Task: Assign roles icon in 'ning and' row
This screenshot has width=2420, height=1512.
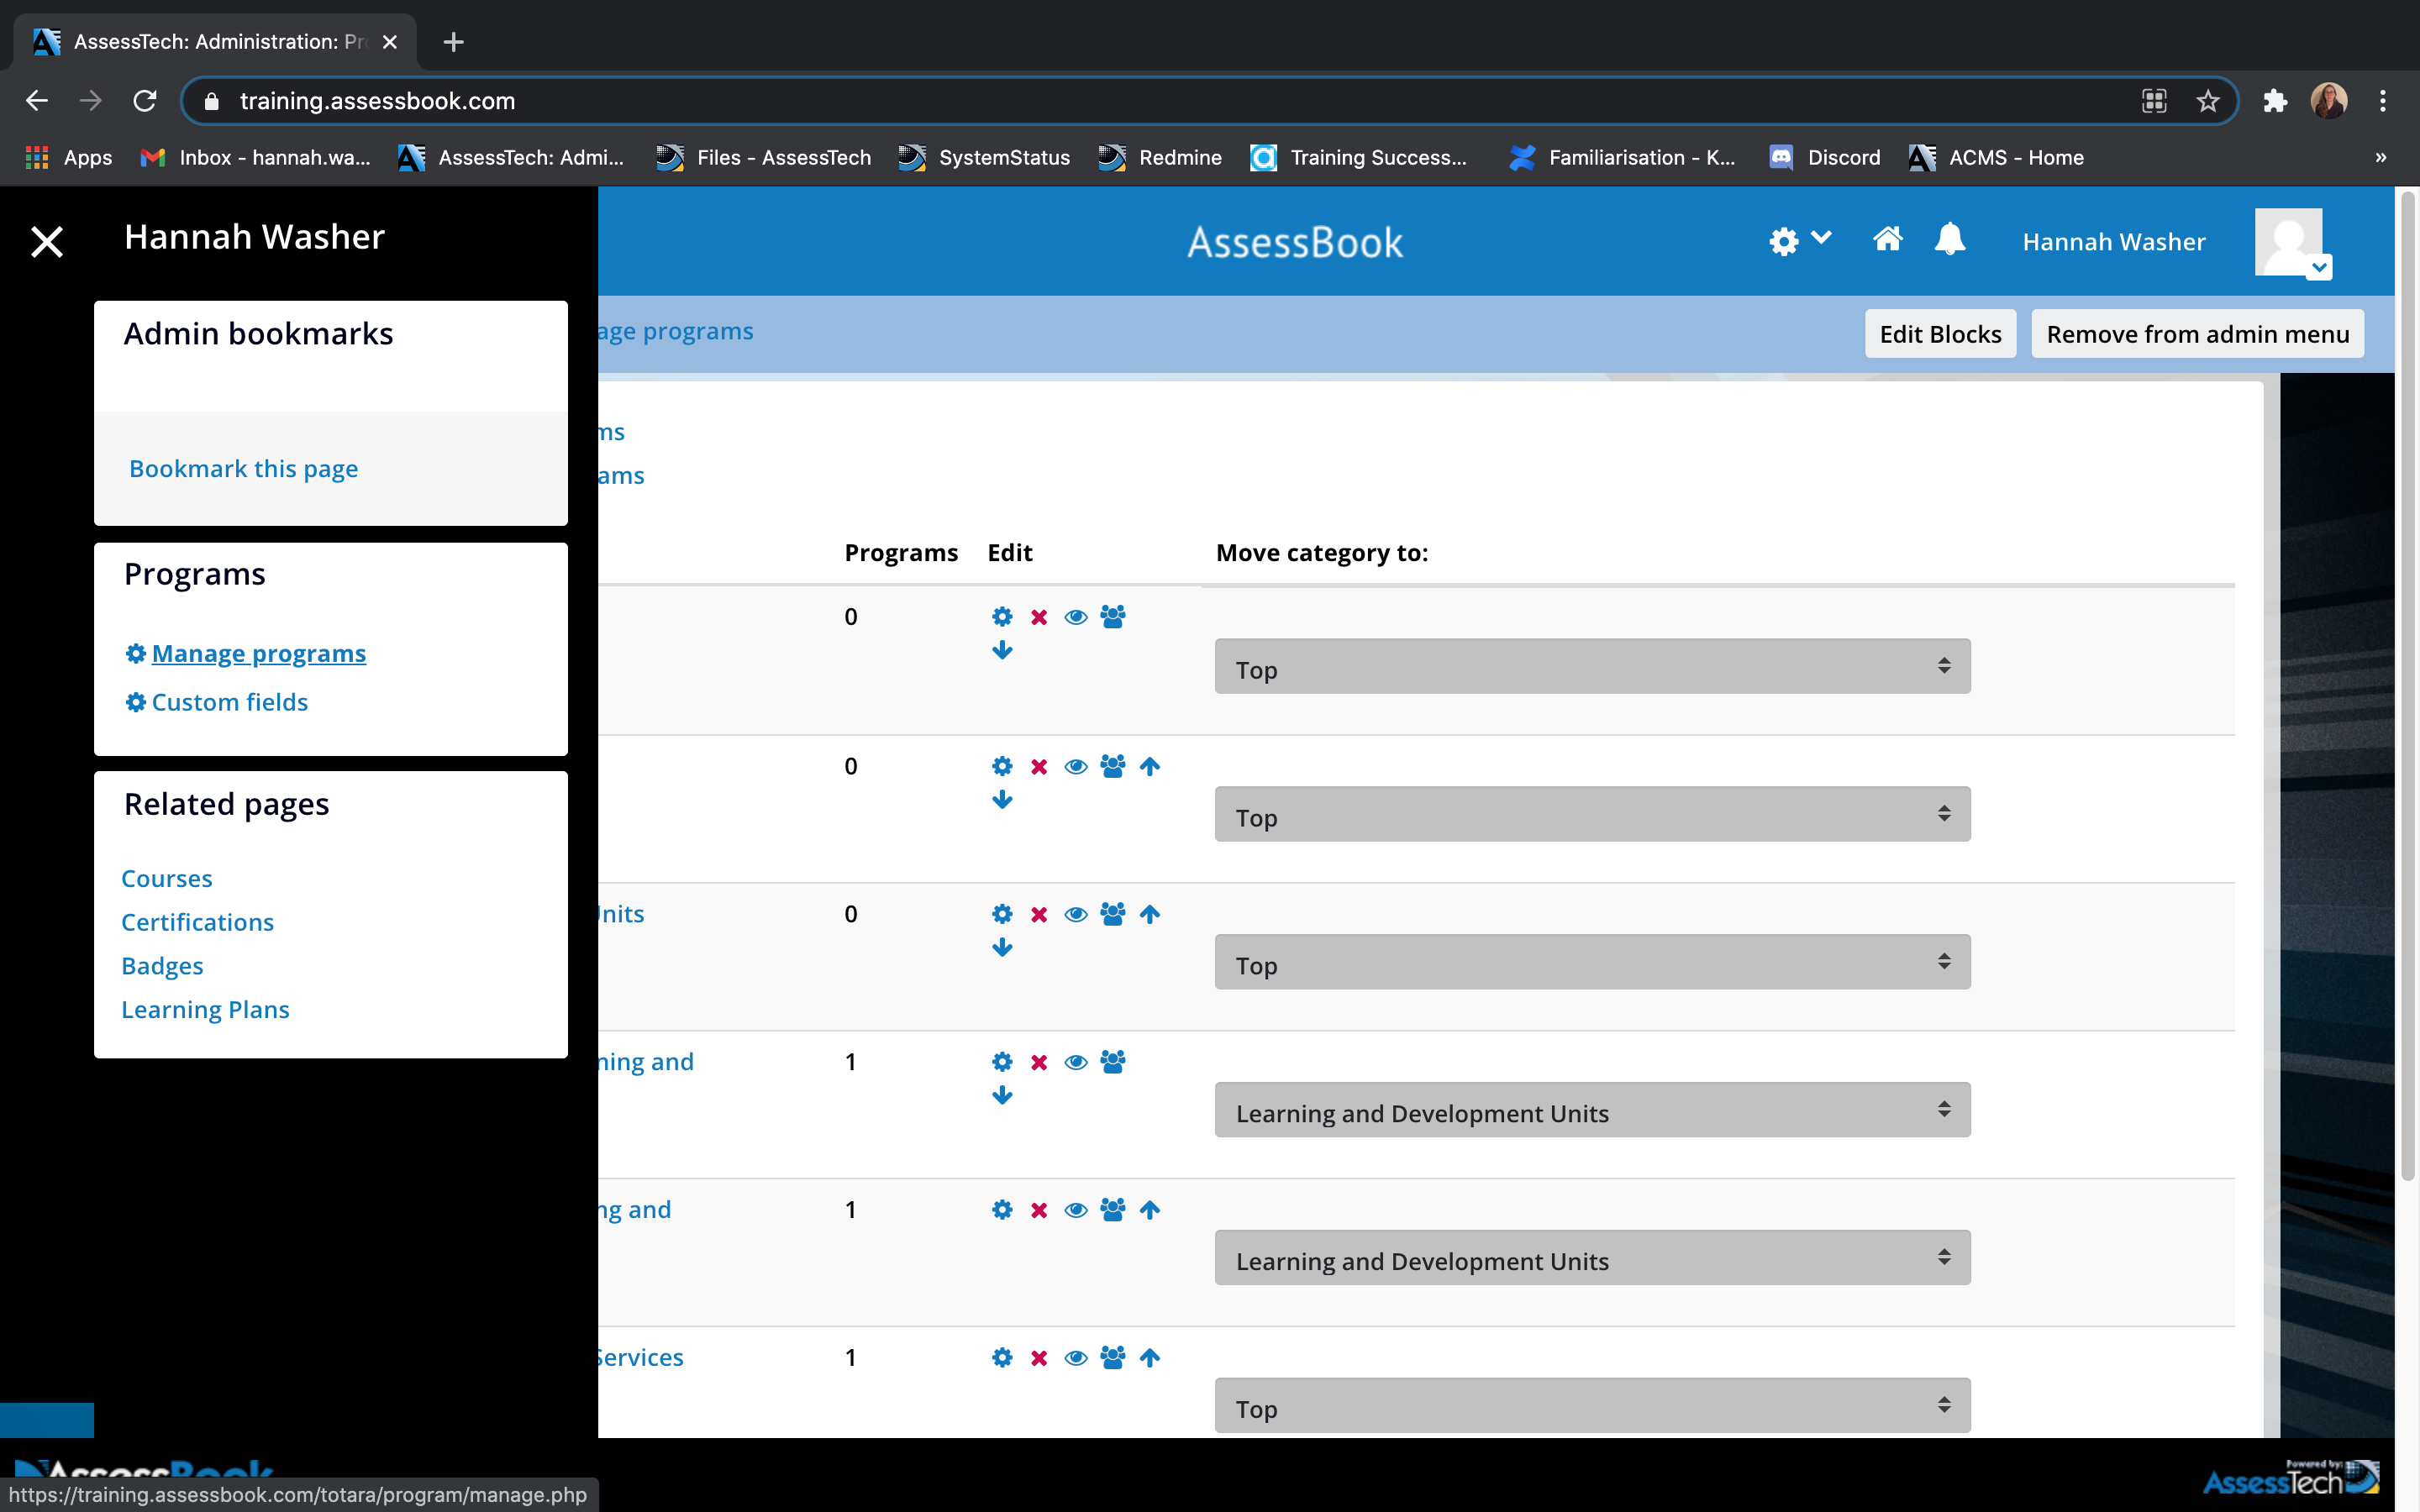Action: [x=1113, y=1062]
